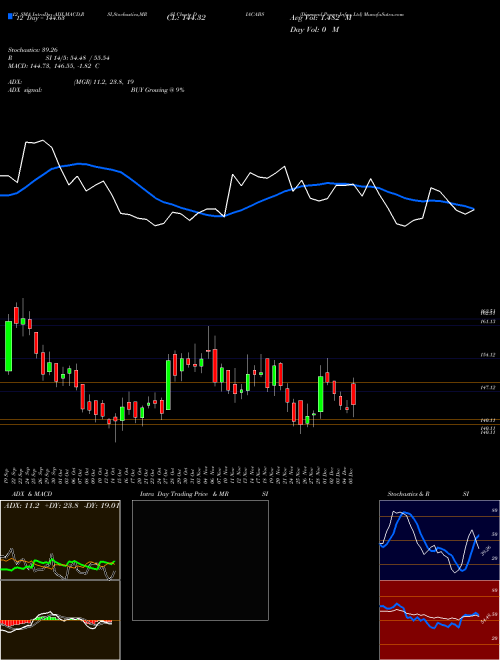Click the 'Avg Vol: 1.482 M' label
Viewport: 500px width, 660px height.
pyautogui.click(x=321, y=18)
